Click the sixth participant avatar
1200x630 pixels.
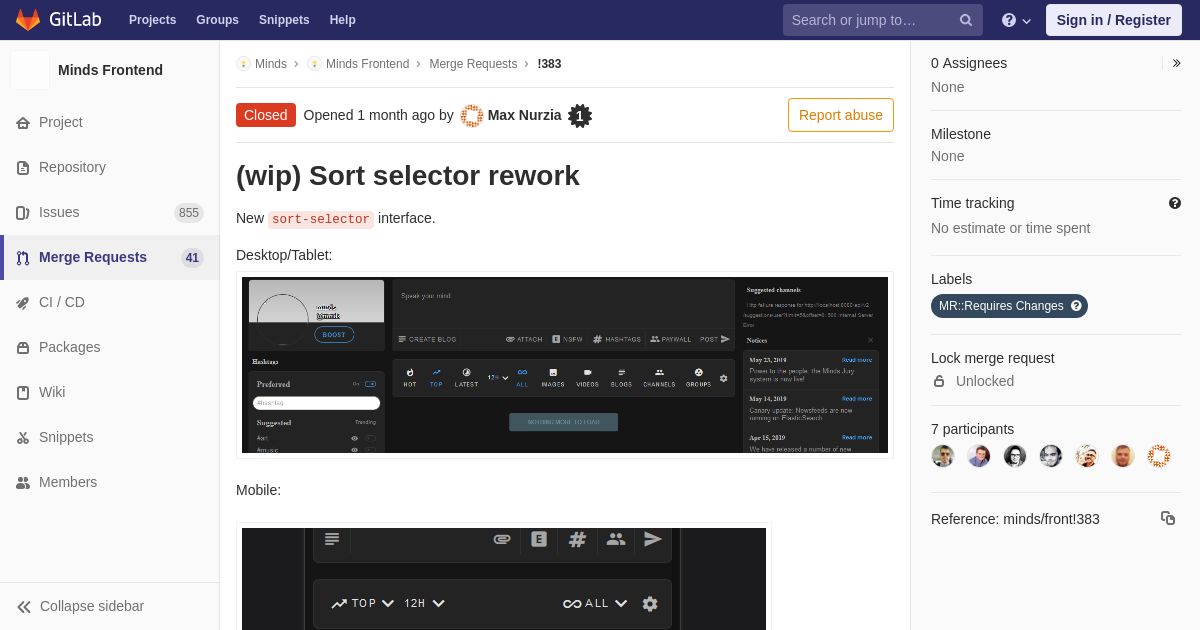(x=1123, y=456)
